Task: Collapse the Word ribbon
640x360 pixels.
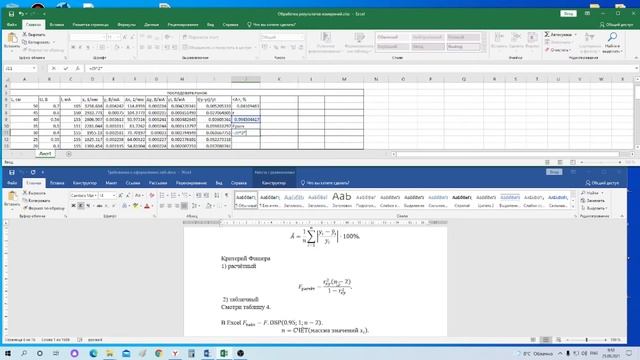Action: [x=622, y=216]
